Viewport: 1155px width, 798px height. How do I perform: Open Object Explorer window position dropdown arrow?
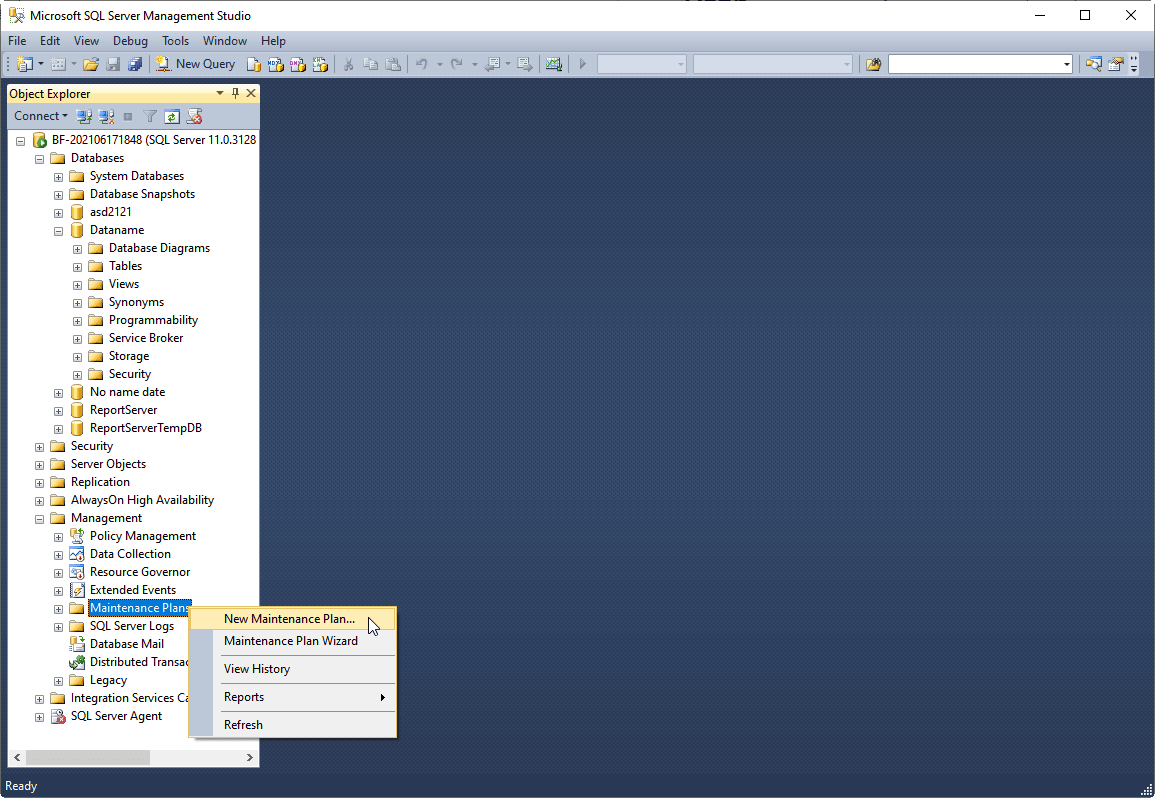coord(220,93)
